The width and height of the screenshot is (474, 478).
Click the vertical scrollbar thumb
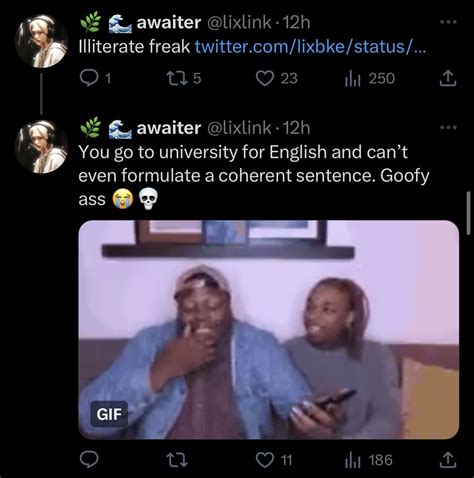click(x=469, y=213)
